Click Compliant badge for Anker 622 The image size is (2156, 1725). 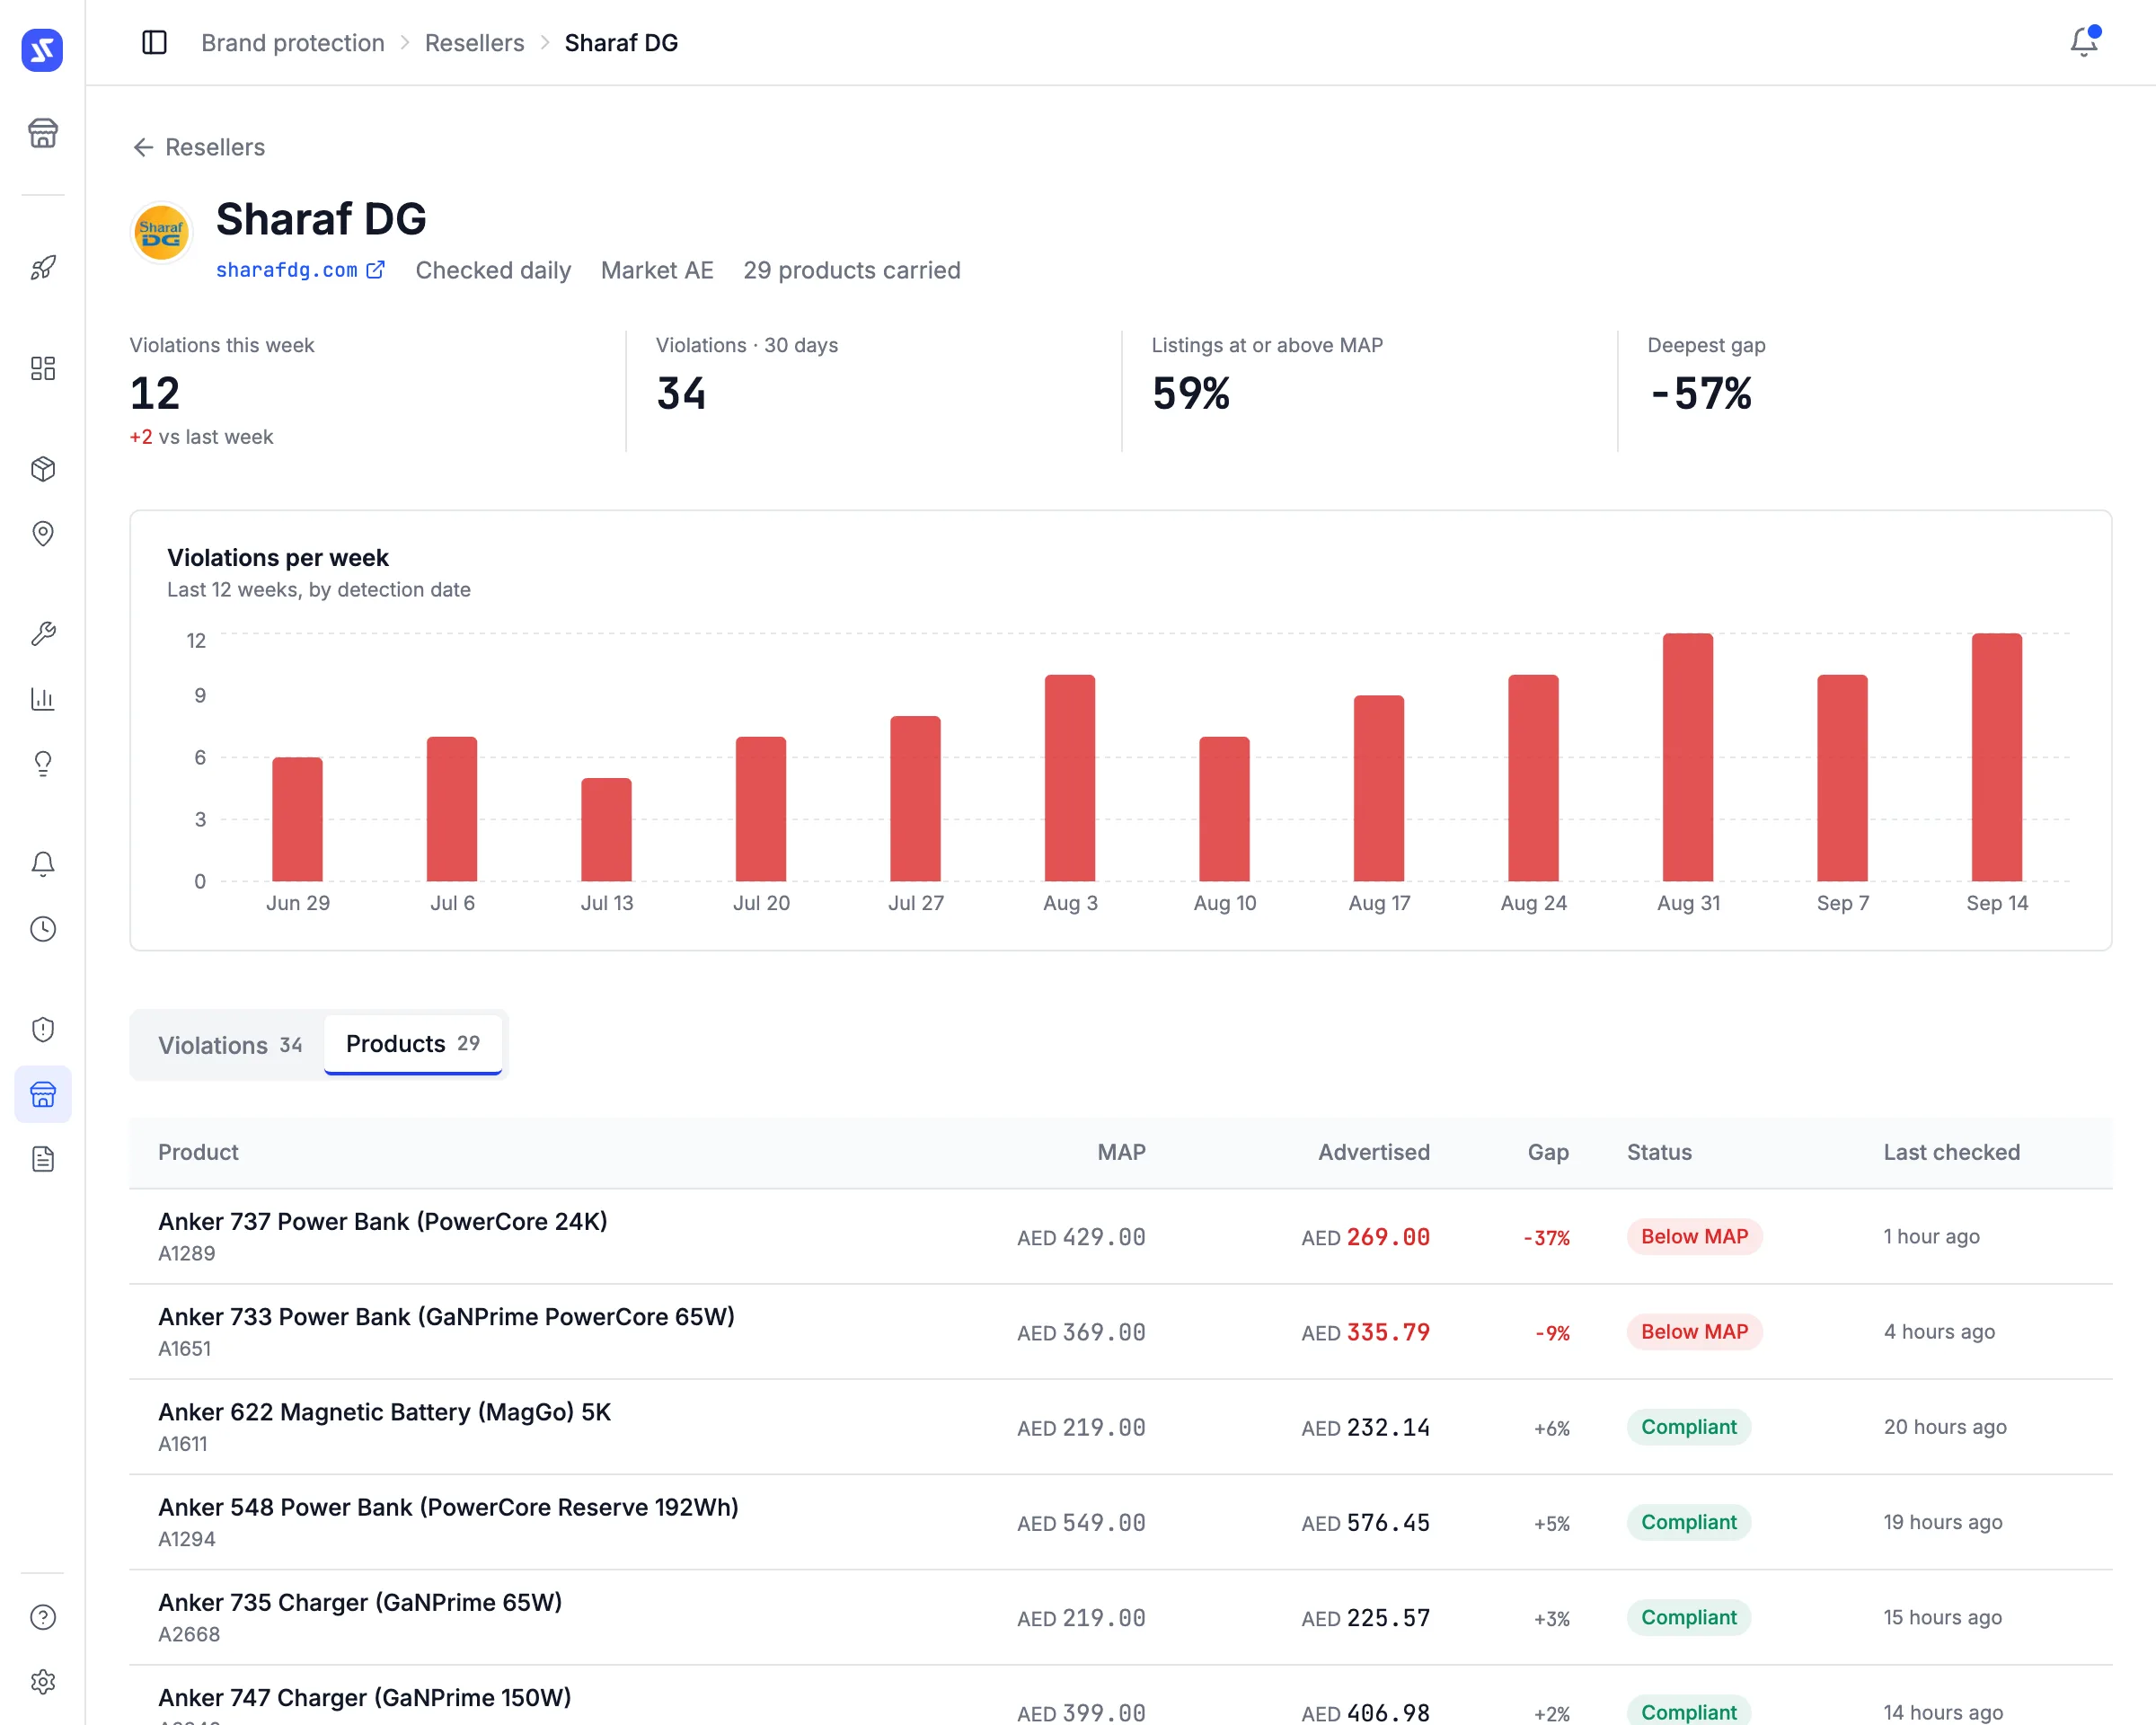[1688, 1427]
